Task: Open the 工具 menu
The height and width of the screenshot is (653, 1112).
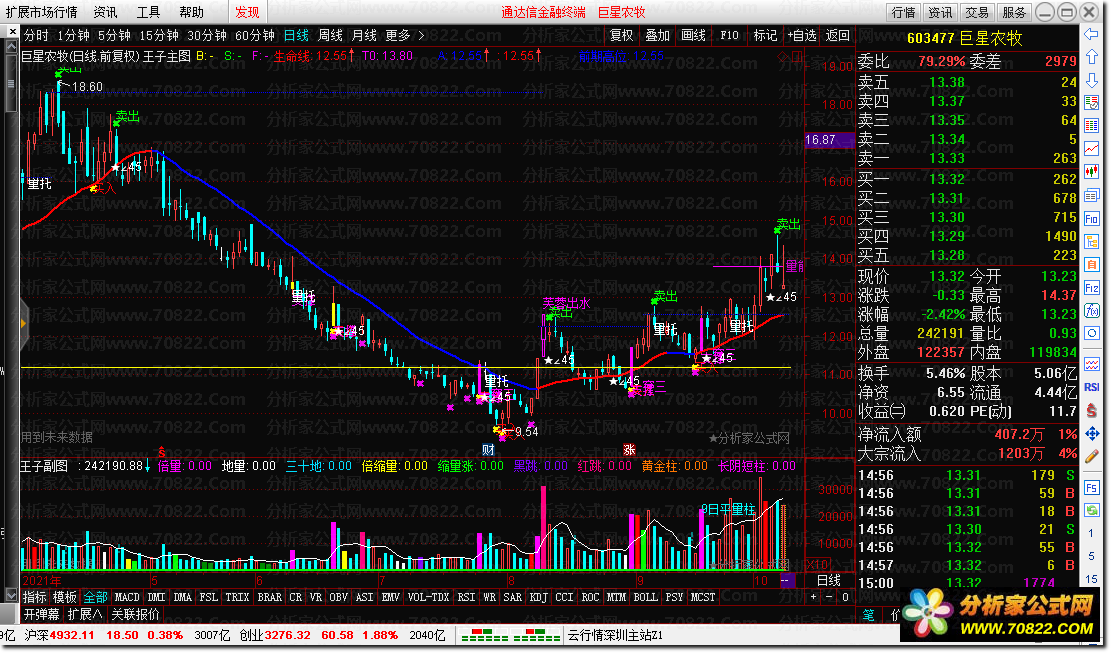Action: coord(148,12)
